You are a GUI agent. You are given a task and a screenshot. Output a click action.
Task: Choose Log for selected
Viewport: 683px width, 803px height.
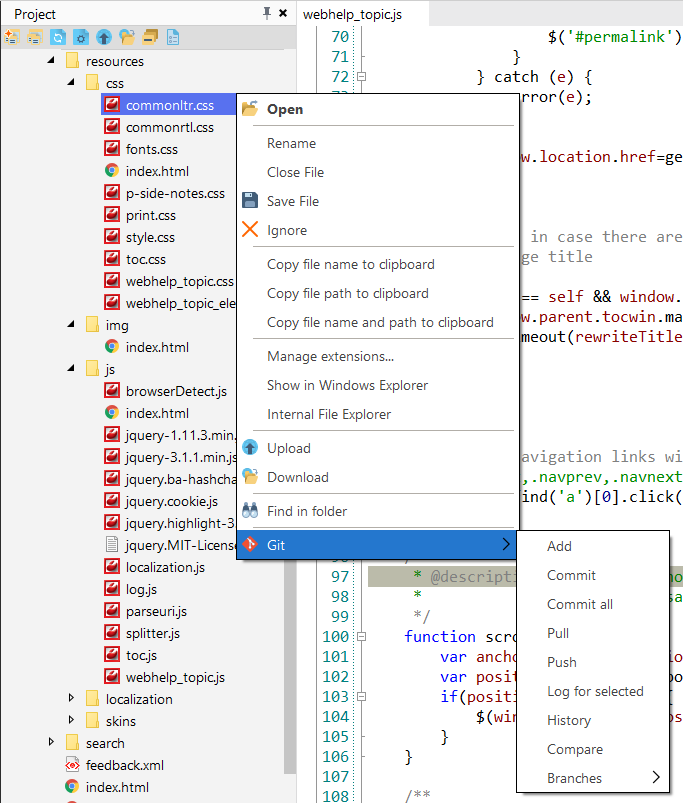point(595,691)
